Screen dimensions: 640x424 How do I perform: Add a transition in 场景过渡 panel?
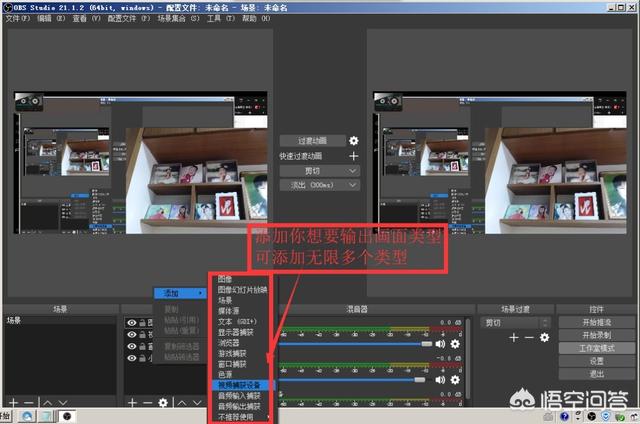[x=514, y=338]
